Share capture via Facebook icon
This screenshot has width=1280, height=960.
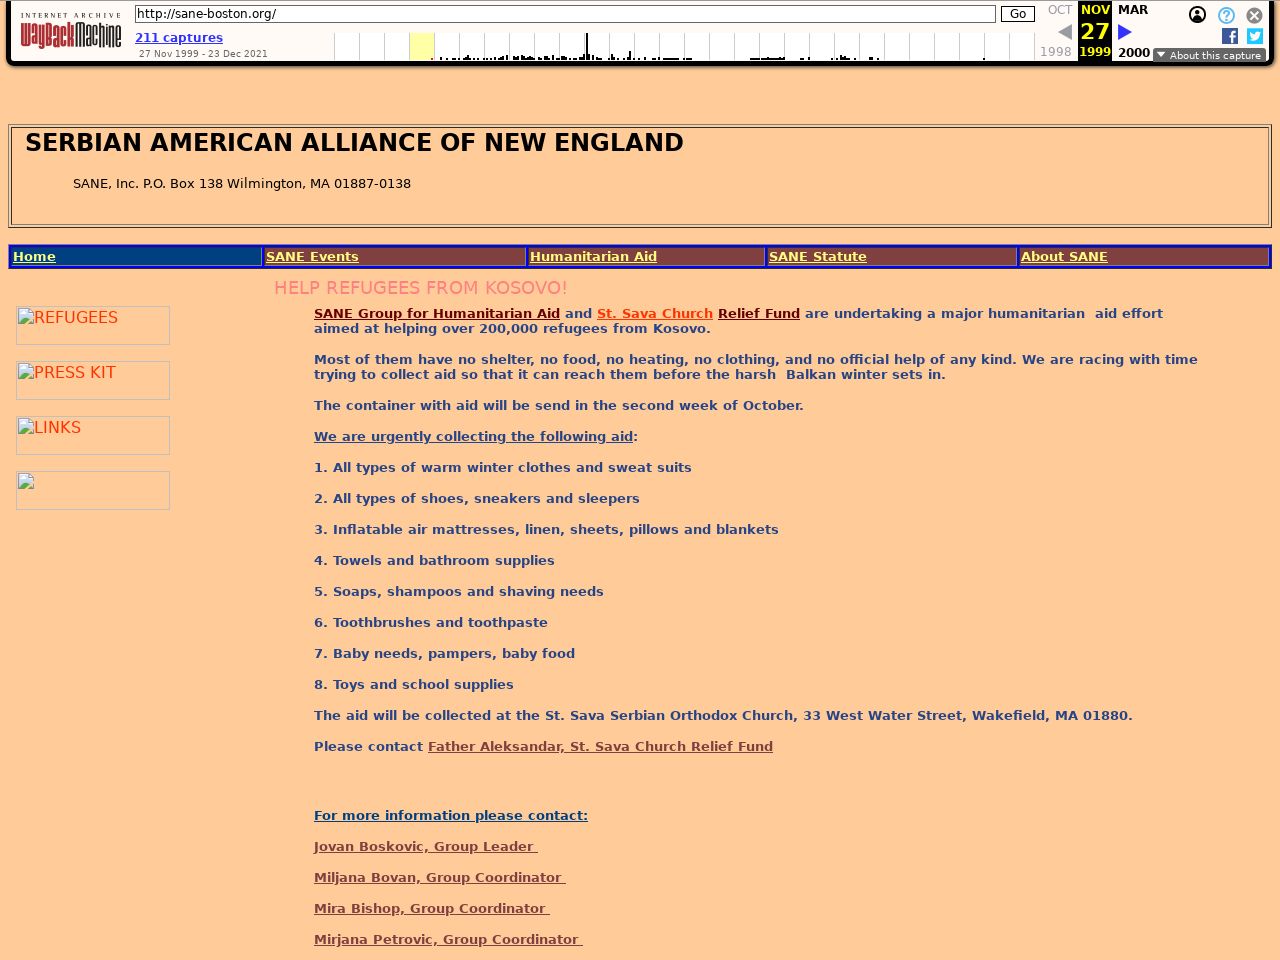pyautogui.click(x=1230, y=36)
